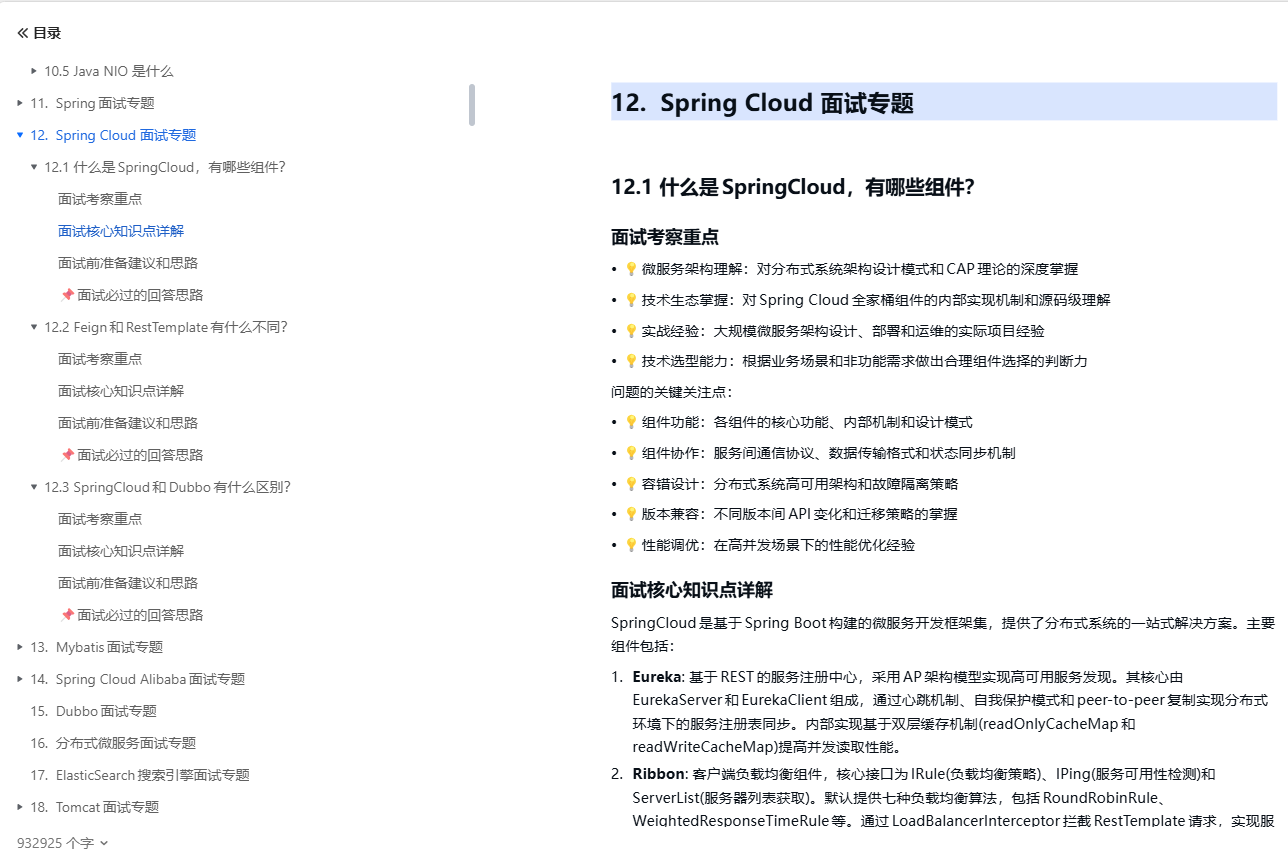This screenshot has width=1288, height=859.
Task: Open 面试前准备建议和思路 under section 12.3
Action: pyautogui.click(x=128, y=583)
